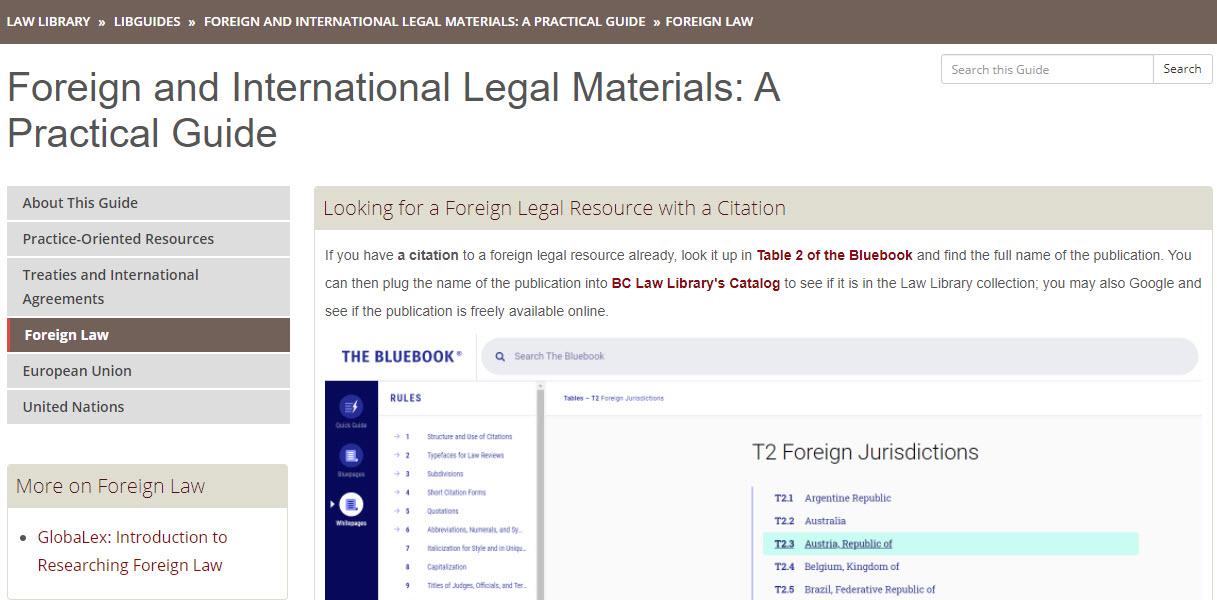Go to LAW LIBRARY breadcrumb

tap(48, 21)
